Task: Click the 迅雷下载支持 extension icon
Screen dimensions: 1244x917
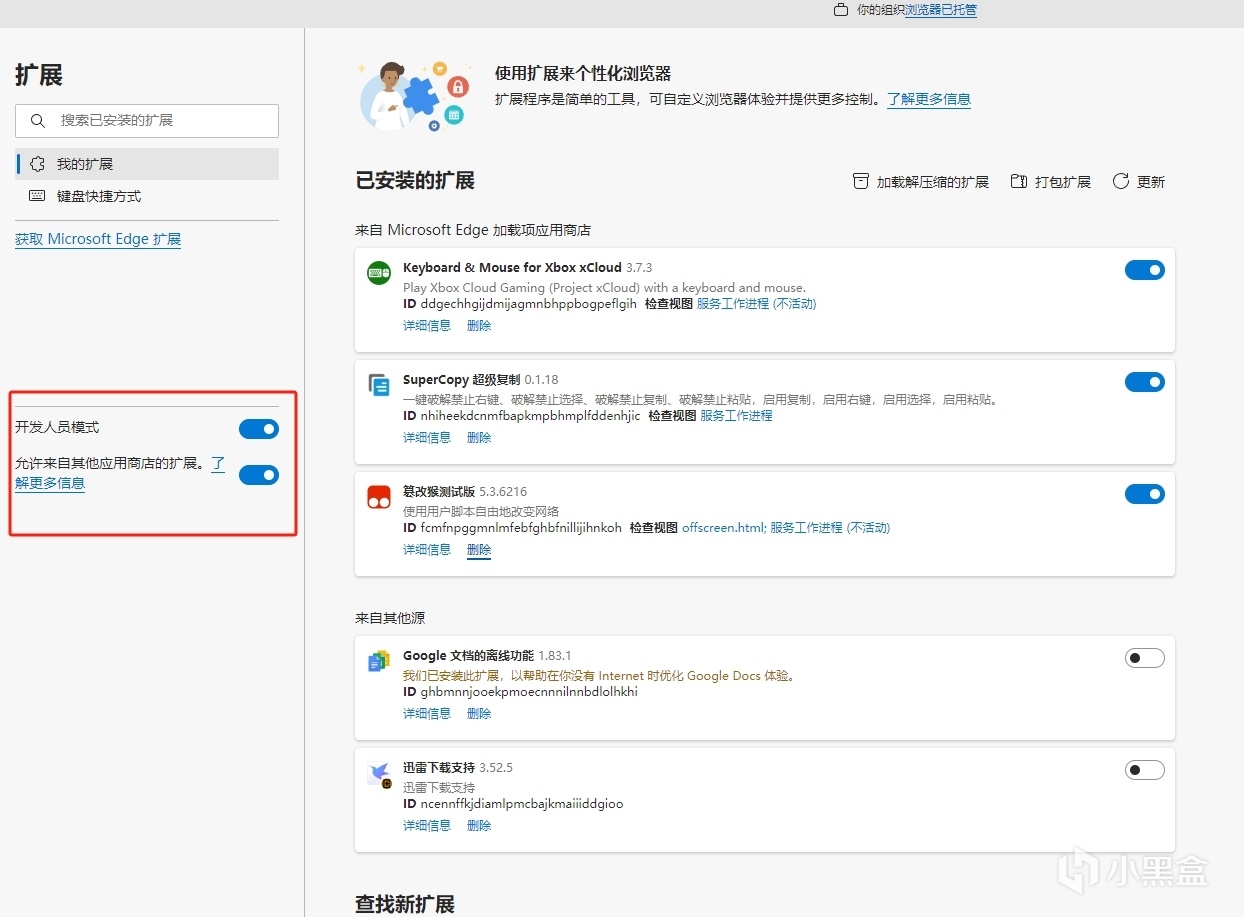Action: [x=379, y=774]
